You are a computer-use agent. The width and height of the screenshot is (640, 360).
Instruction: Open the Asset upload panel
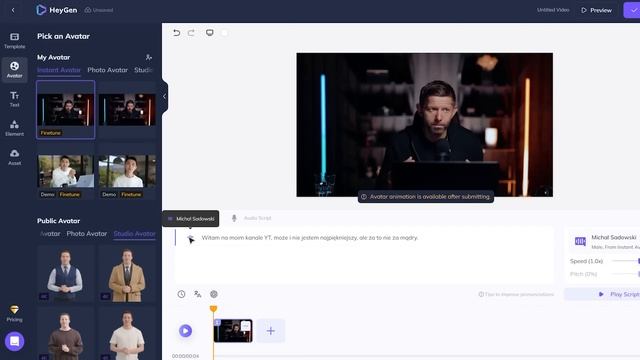tap(14, 157)
